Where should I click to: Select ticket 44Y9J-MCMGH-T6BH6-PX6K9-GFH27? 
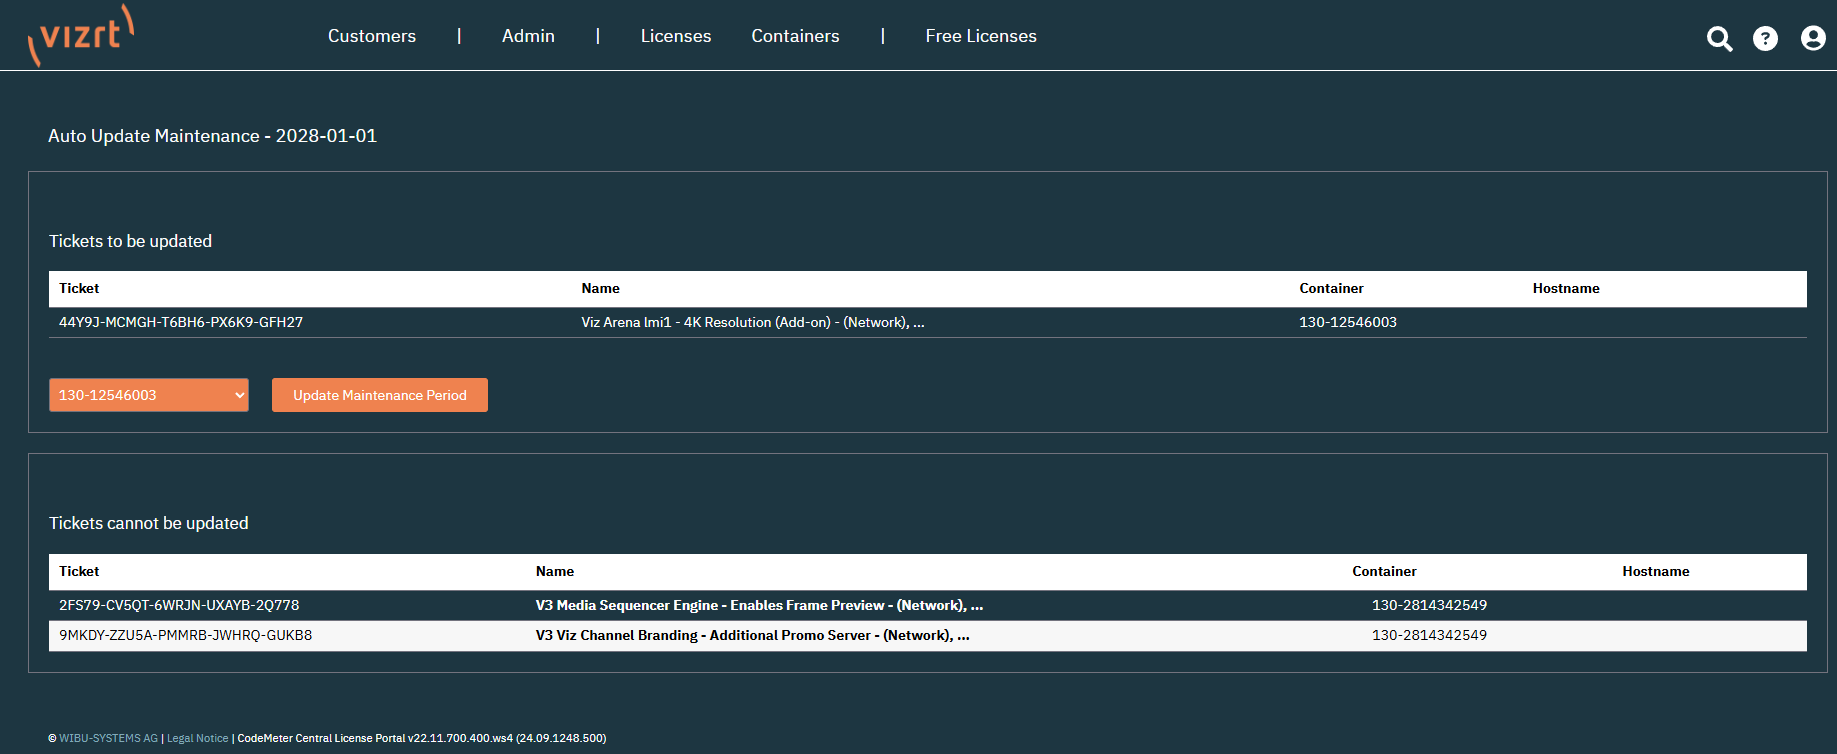coord(181,322)
